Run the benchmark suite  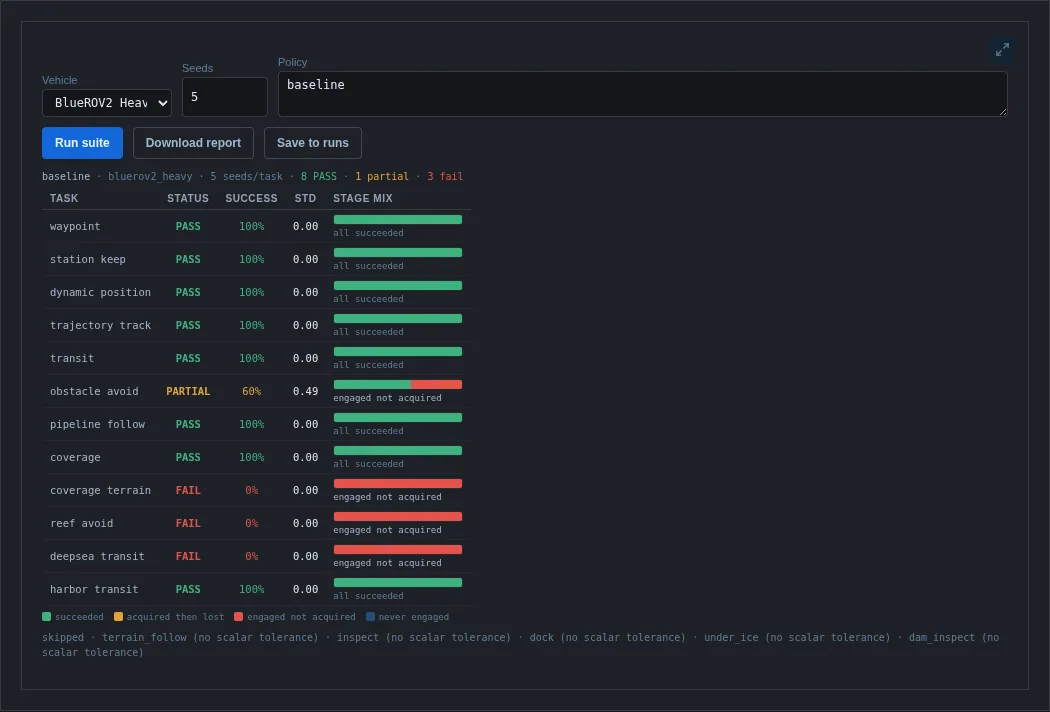[82, 143]
